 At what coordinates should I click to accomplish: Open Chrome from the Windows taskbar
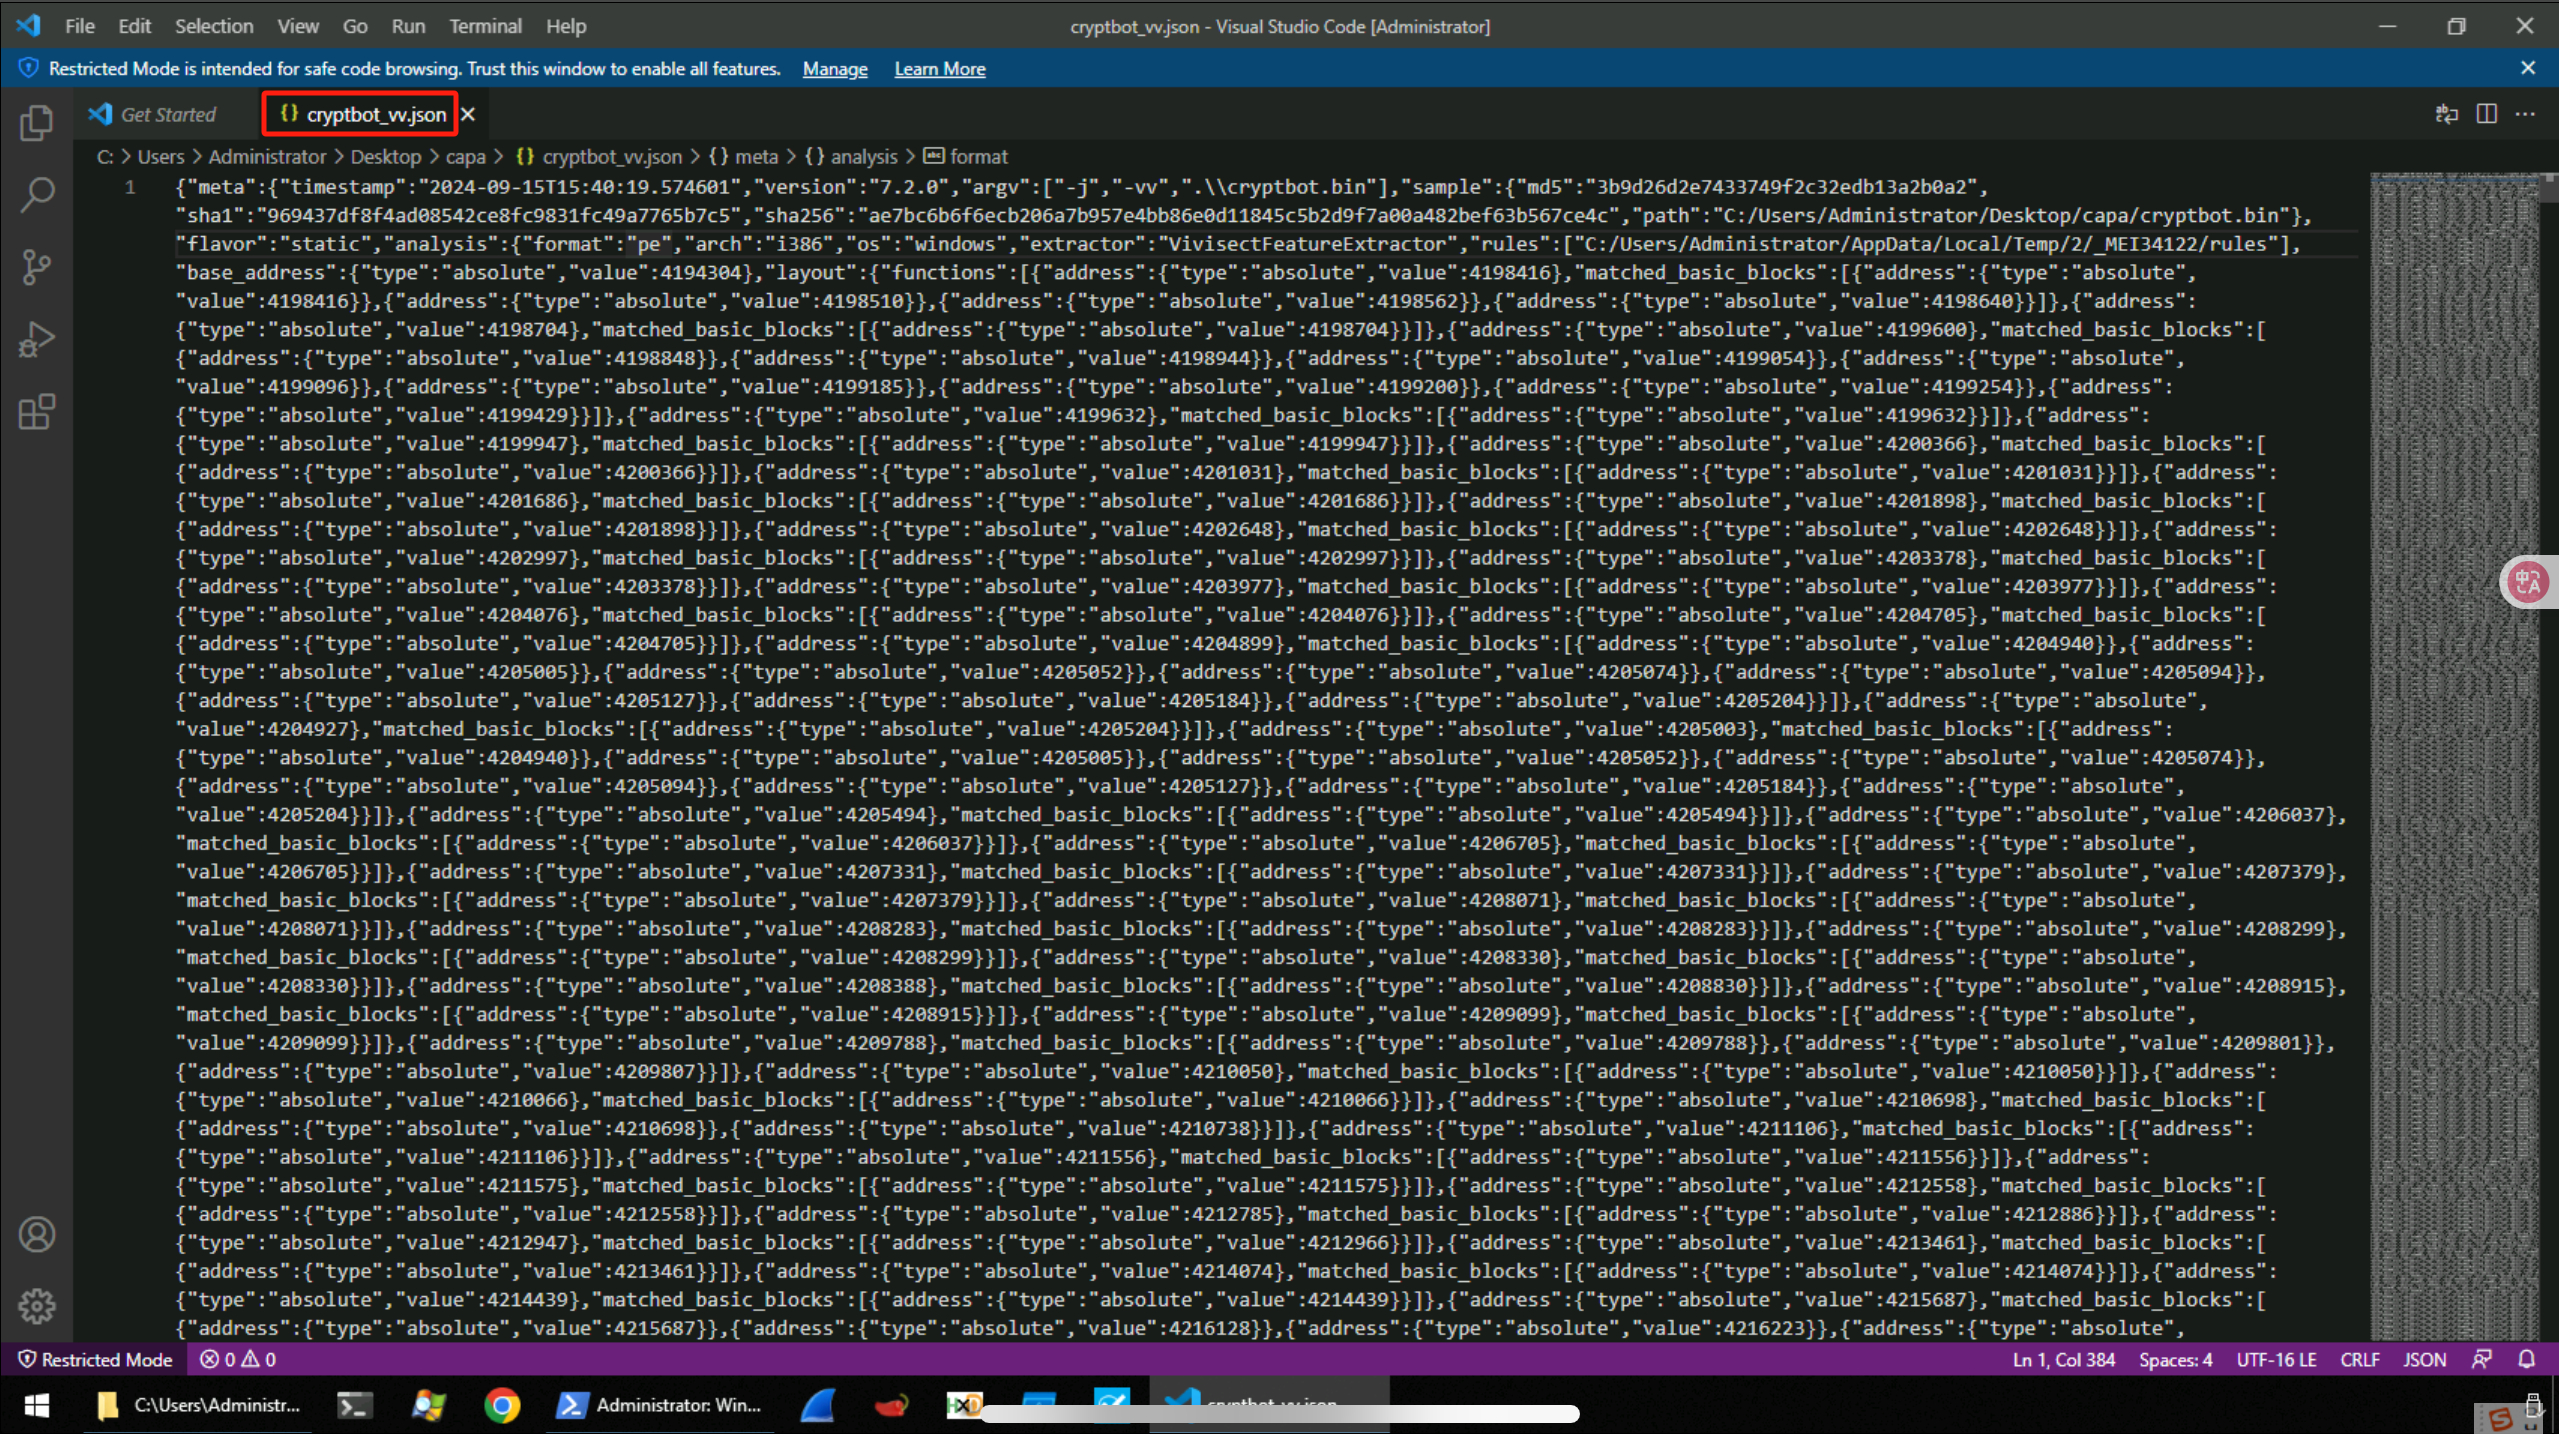(x=502, y=1405)
